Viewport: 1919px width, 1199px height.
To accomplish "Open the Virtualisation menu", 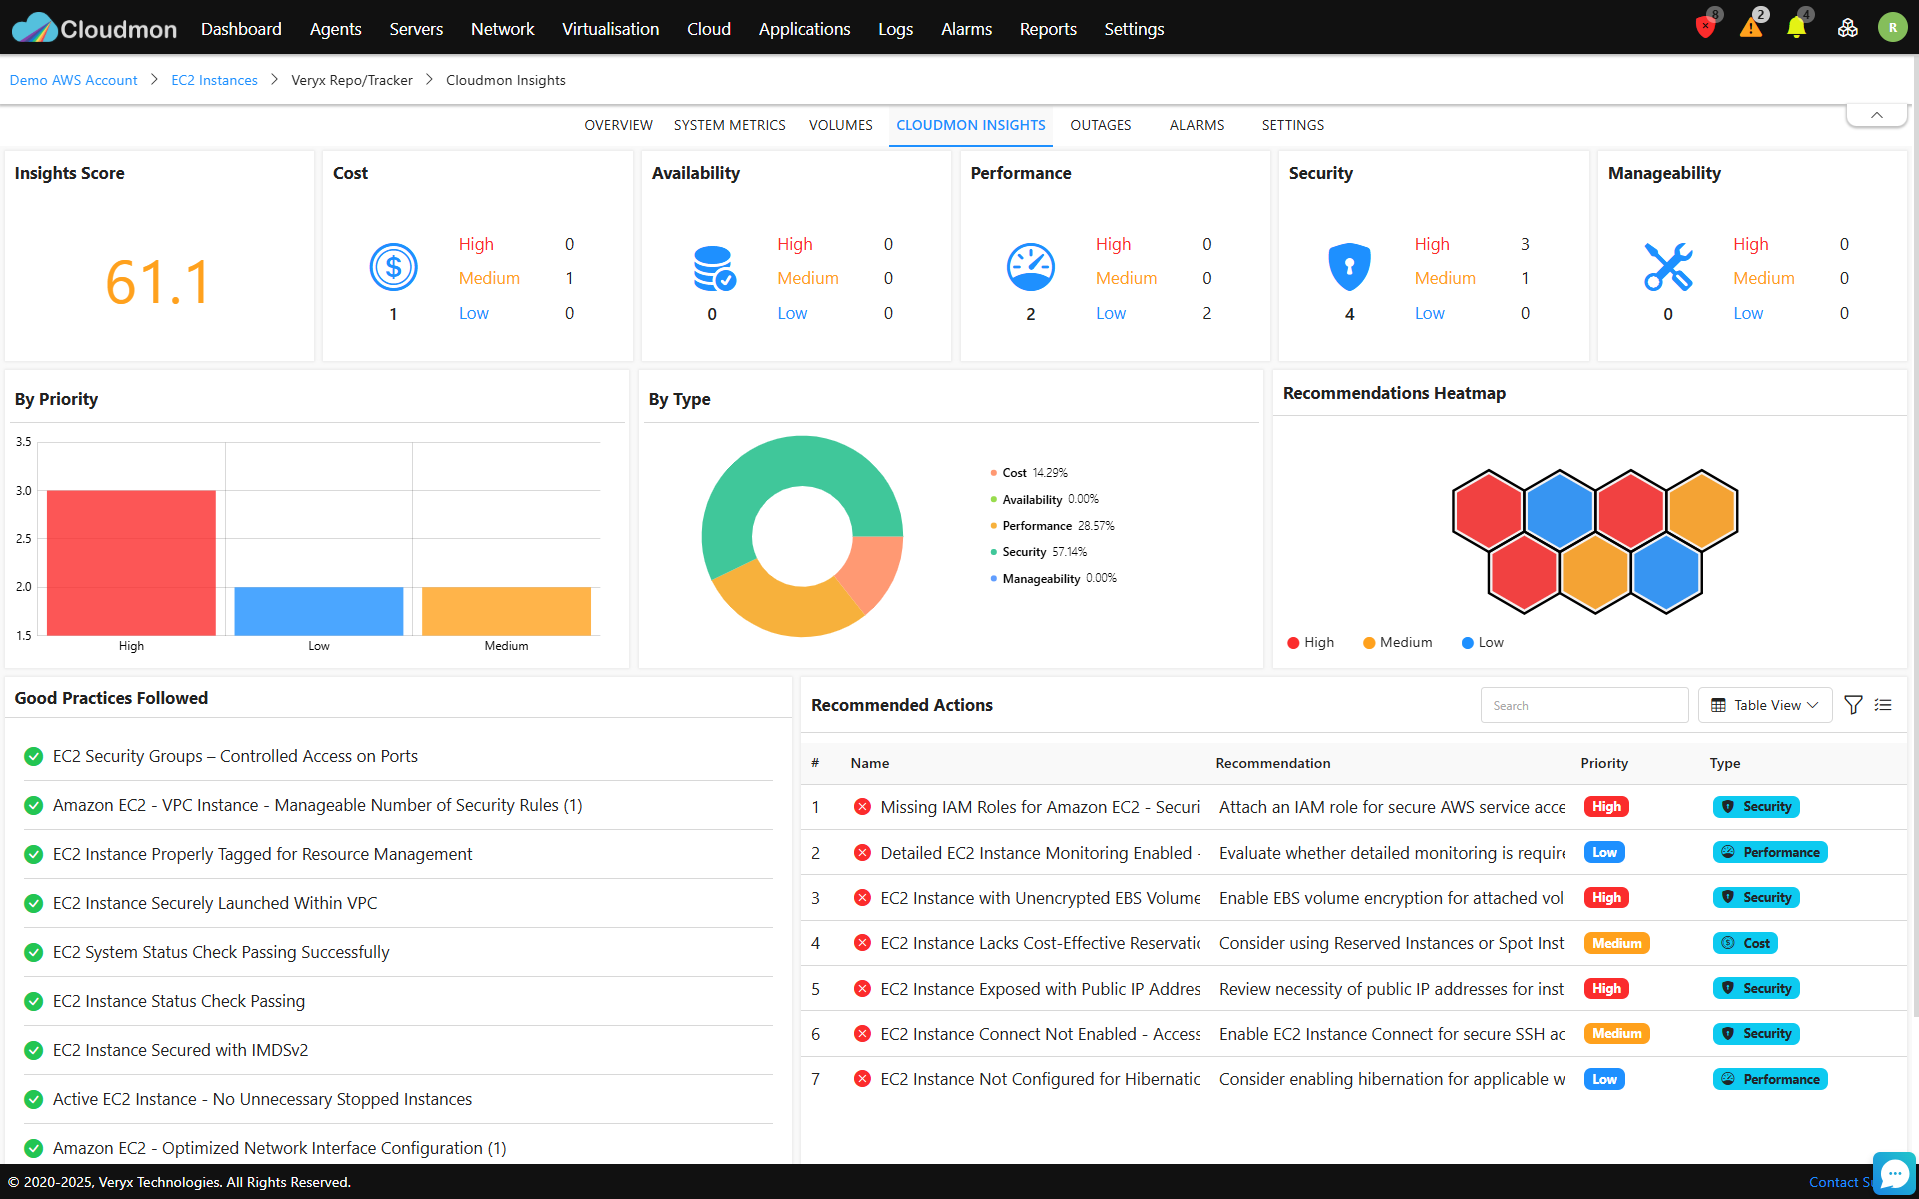I will 610,29.
